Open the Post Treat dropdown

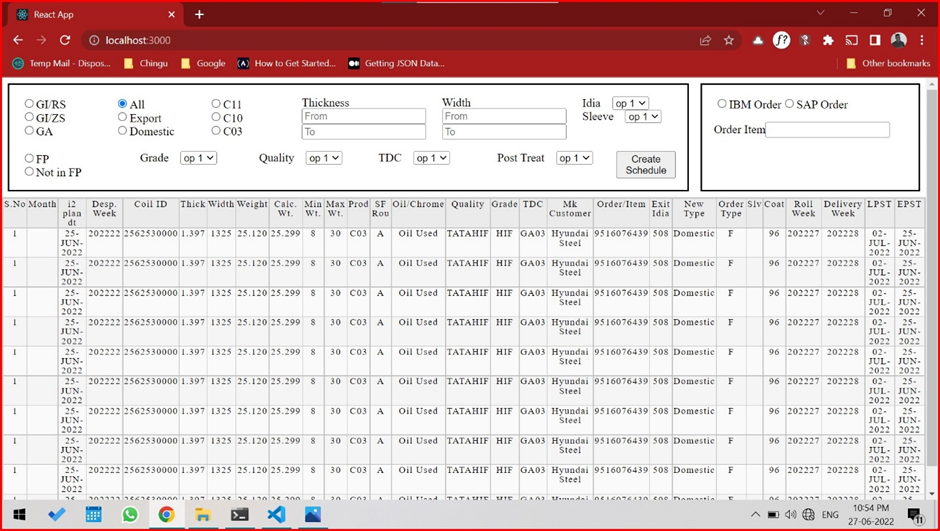pyautogui.click(x=574, y=158)
